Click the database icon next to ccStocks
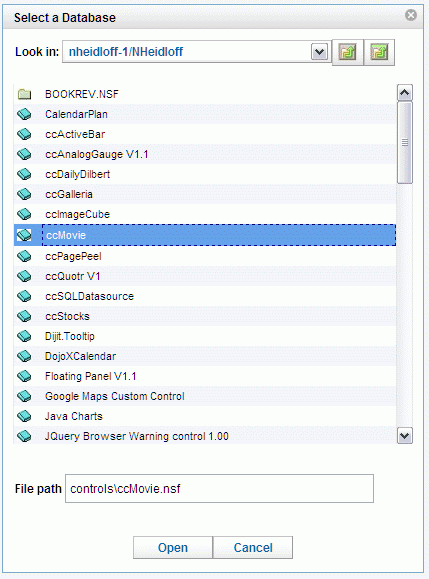 [x=24, y=316]
